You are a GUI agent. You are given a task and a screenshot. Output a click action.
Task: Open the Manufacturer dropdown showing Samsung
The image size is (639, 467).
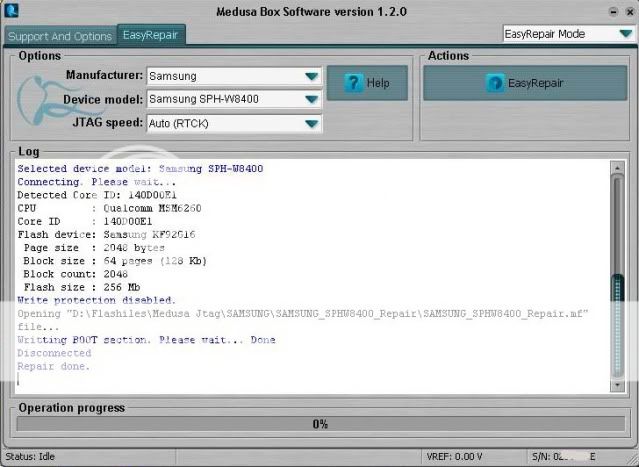(x=234, y=76)
